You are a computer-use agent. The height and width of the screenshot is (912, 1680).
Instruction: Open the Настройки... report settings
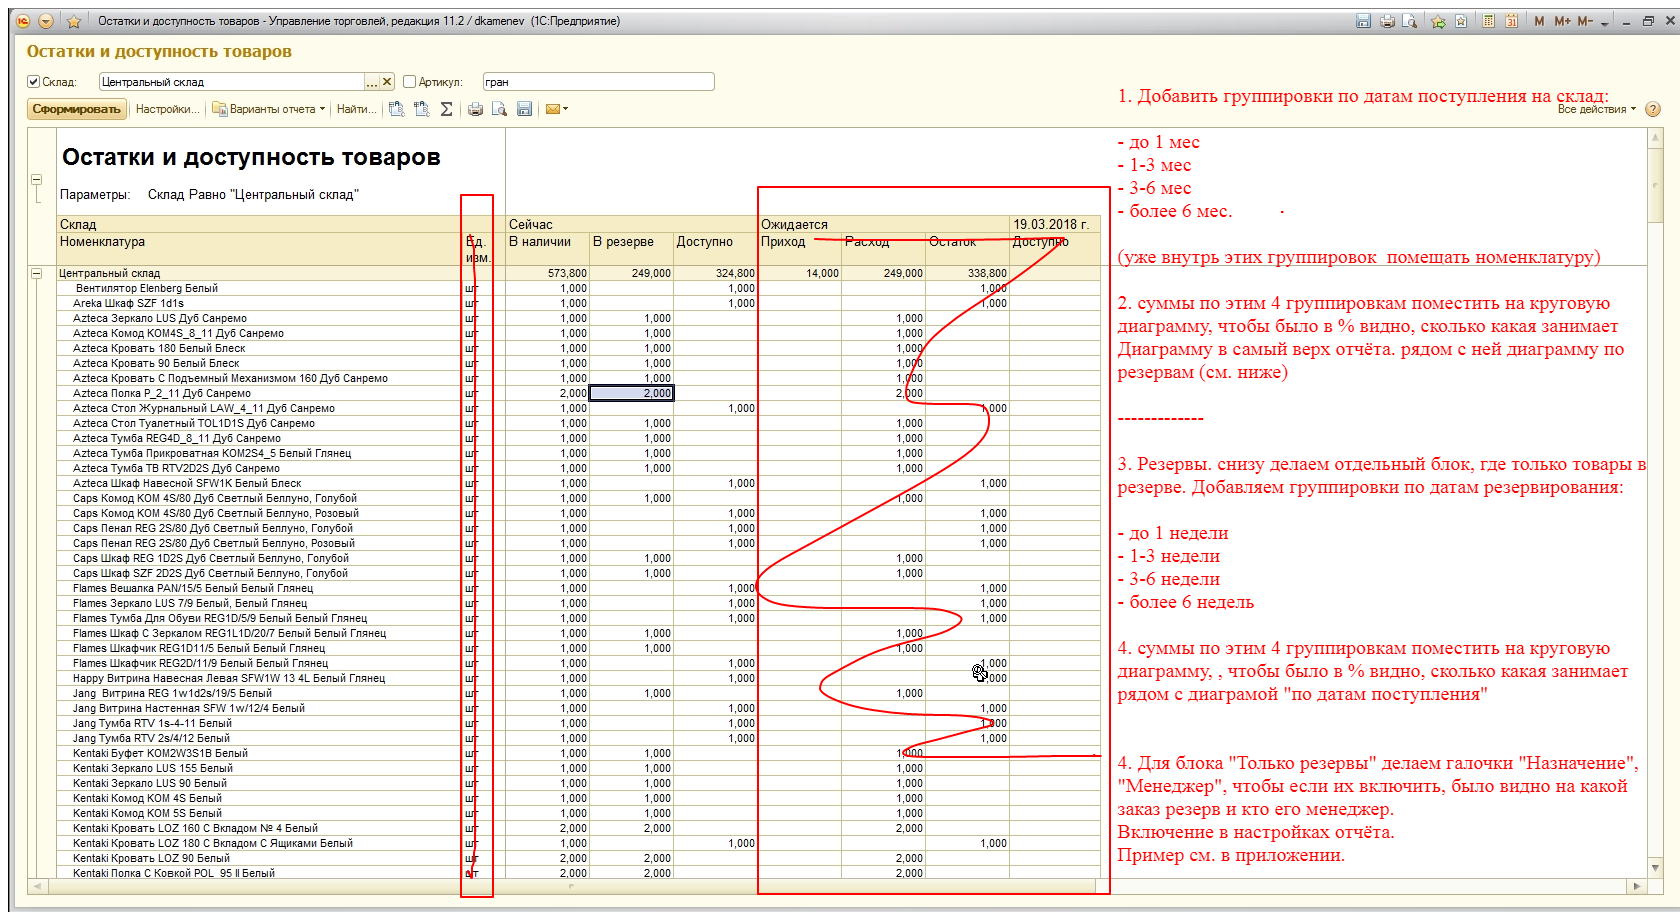click(167, 109)
